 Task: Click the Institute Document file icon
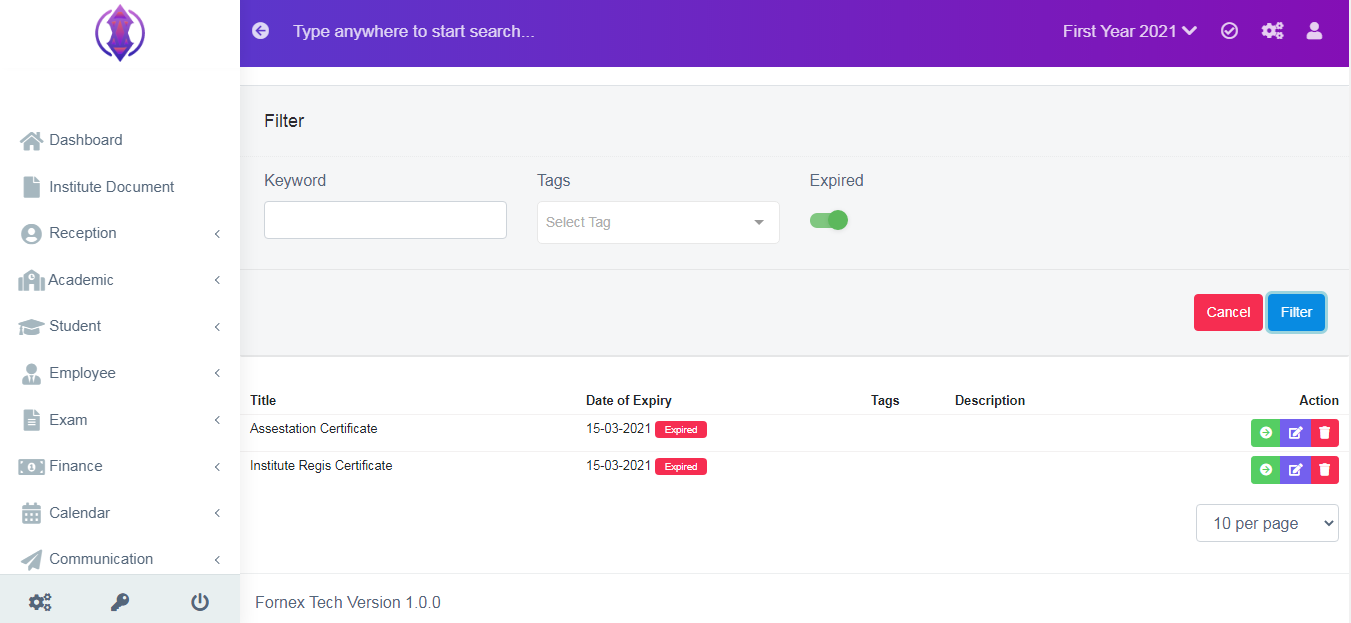coord(32,187)
